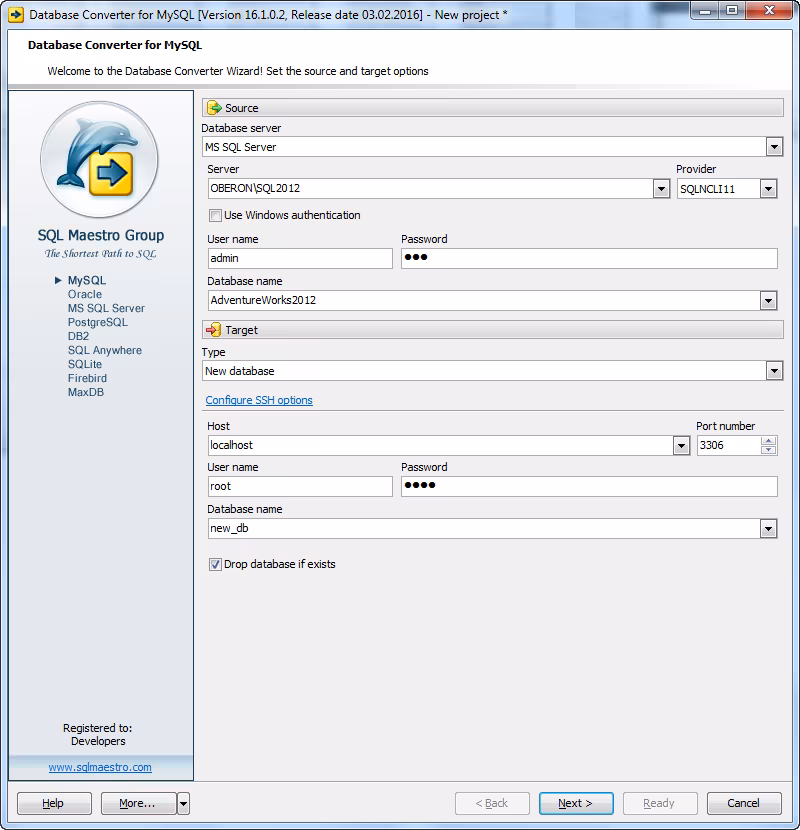Click the SQL Maestro dolphin logo
The height and width of the screenshot is (830, 800).
click(98, 159)
